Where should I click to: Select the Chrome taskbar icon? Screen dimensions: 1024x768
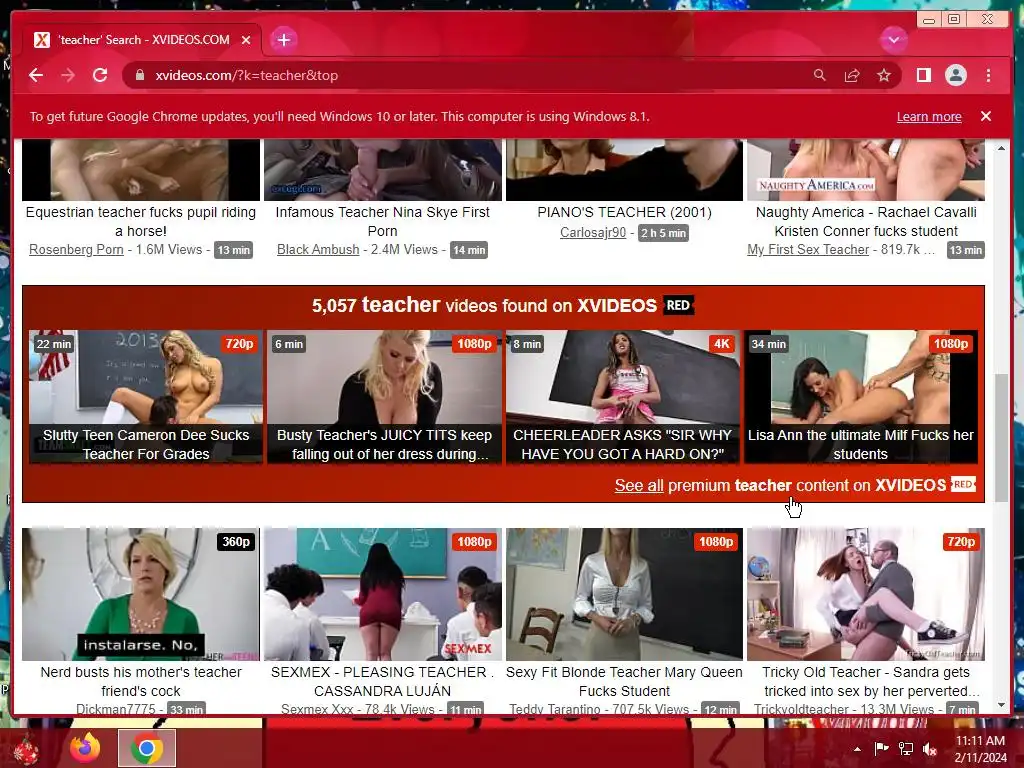pyautogui.click(x=147, y=748)
